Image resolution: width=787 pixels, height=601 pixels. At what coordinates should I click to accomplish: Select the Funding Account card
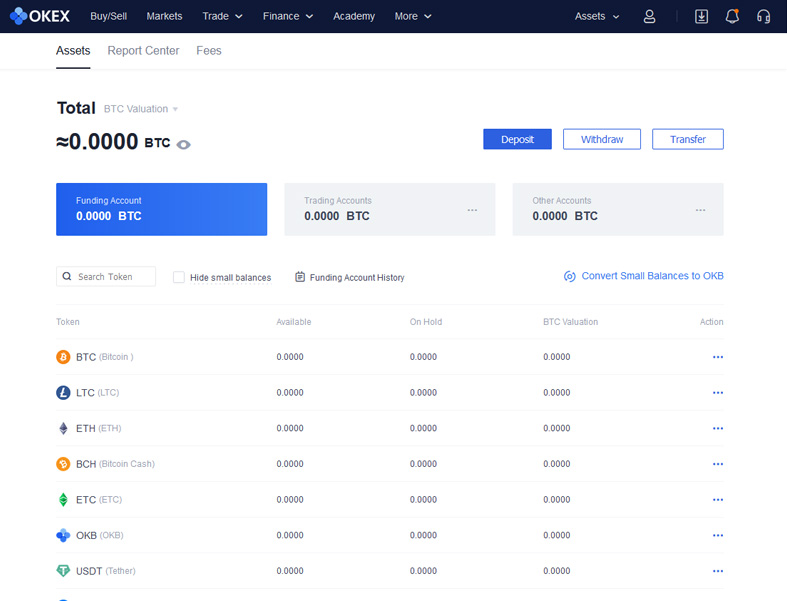click(x=162, y=209)
